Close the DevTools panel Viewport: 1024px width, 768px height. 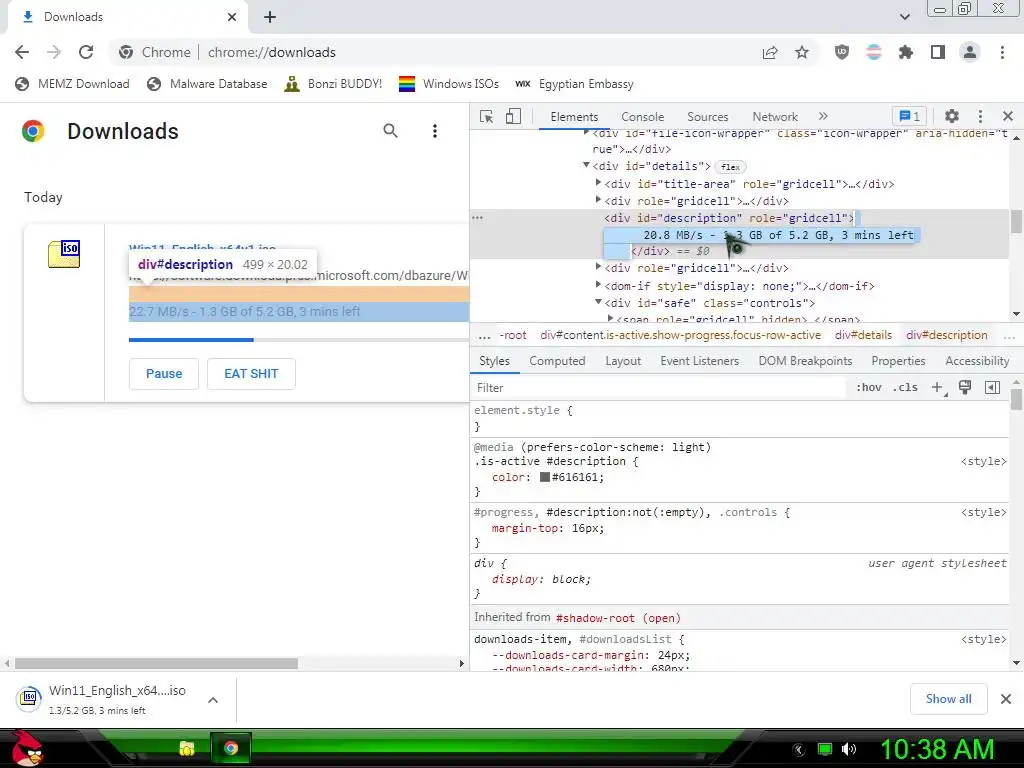click(x=1008, y=116)
